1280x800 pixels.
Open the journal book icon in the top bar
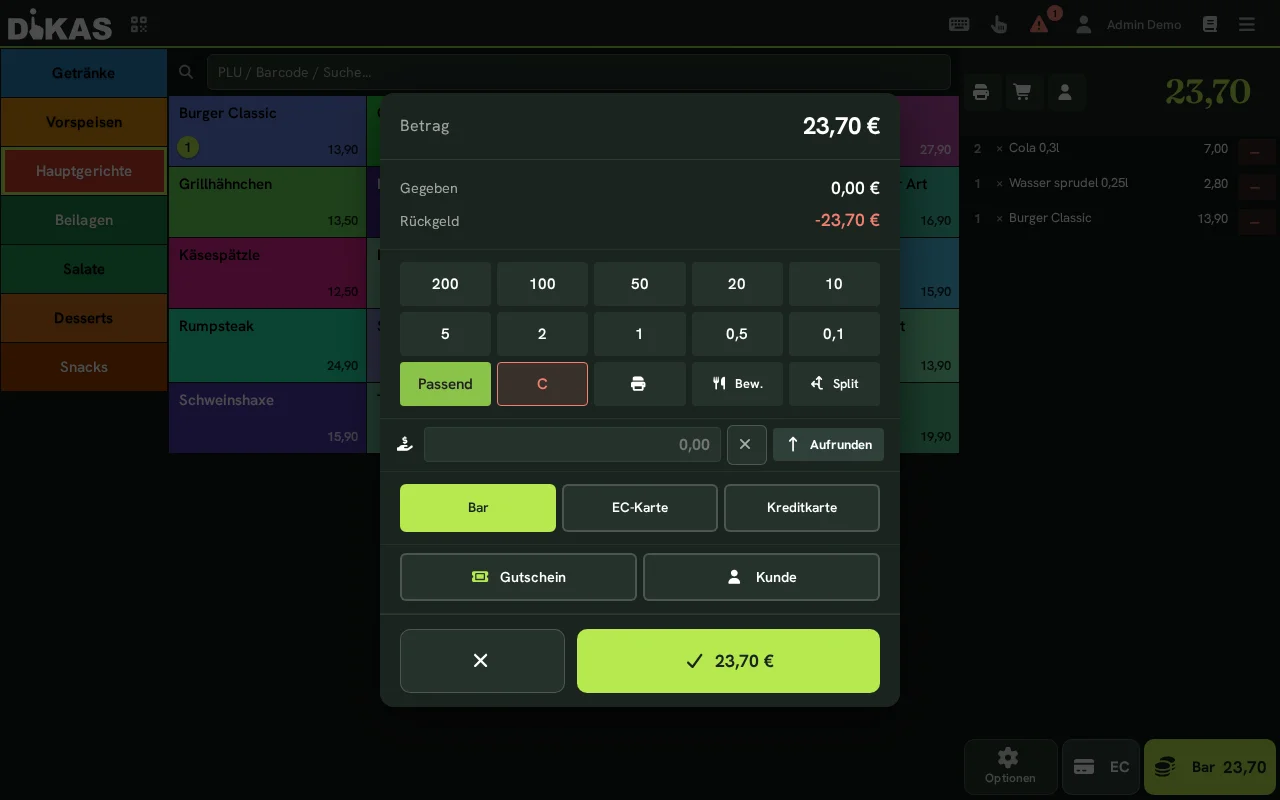[x=1210, y=24]
